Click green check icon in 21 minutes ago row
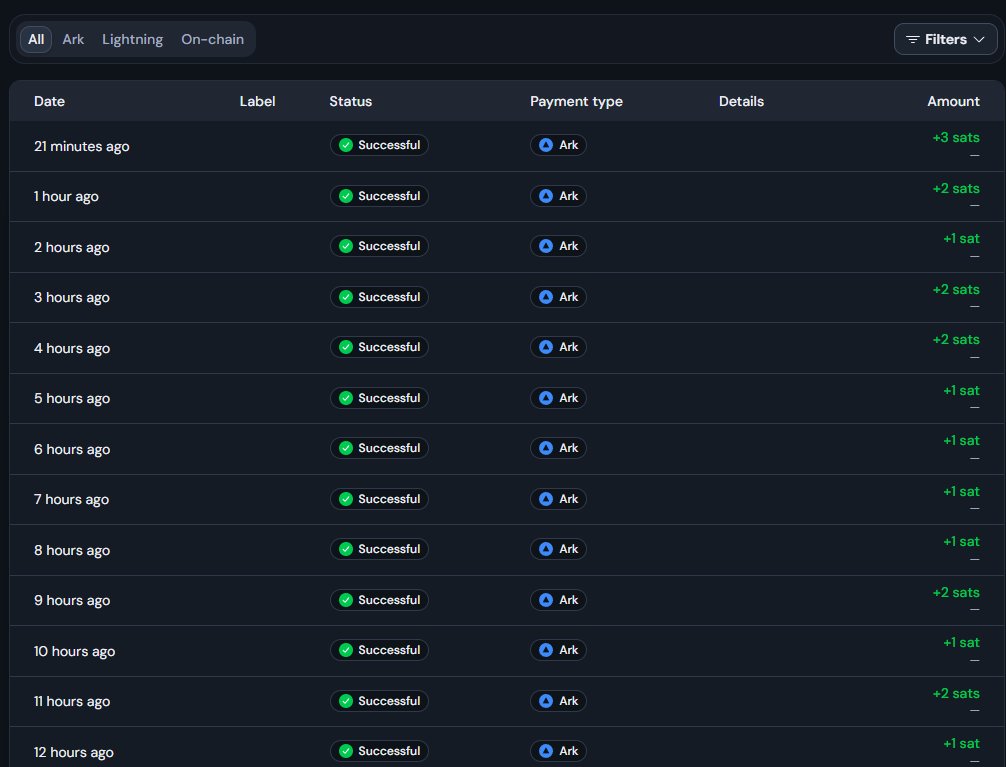This screenshot has height=767, width=1006. click(x=346, y=145)
